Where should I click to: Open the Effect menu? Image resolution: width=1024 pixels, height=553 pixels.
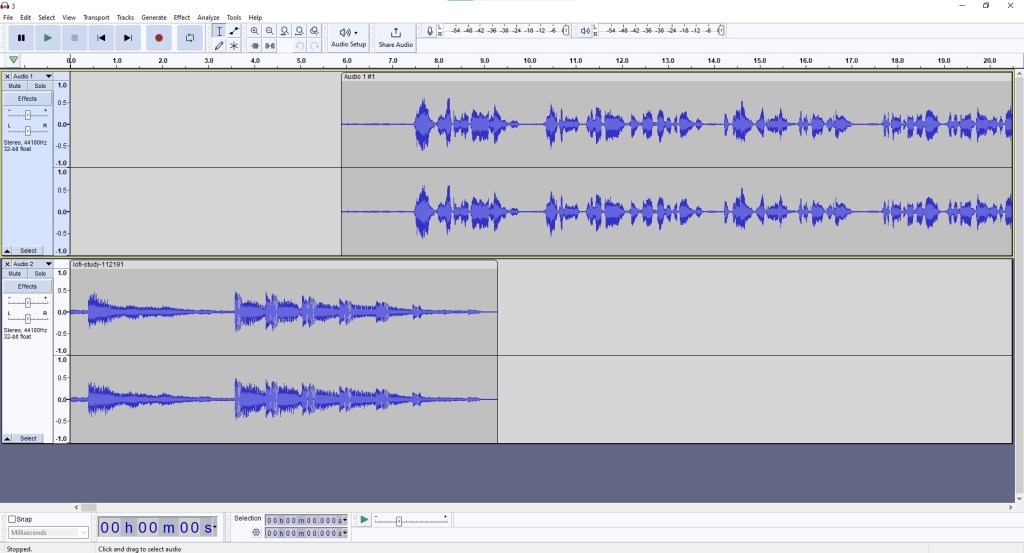[x=181, y=17]
